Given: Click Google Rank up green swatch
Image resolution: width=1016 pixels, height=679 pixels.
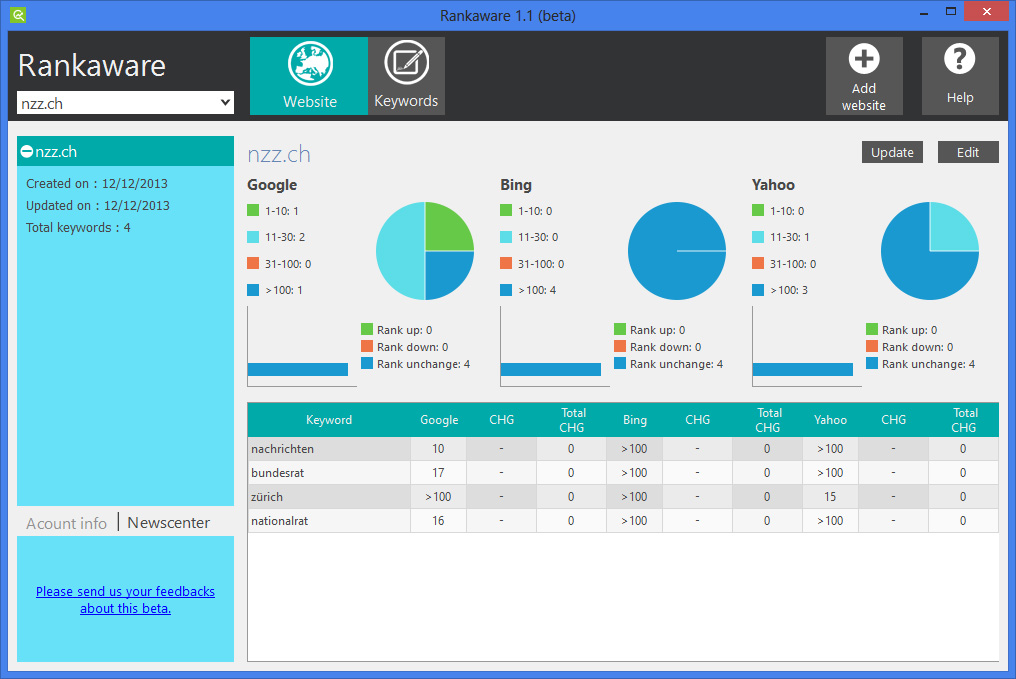Looking at the screenshot, I should tap(367, 329).
